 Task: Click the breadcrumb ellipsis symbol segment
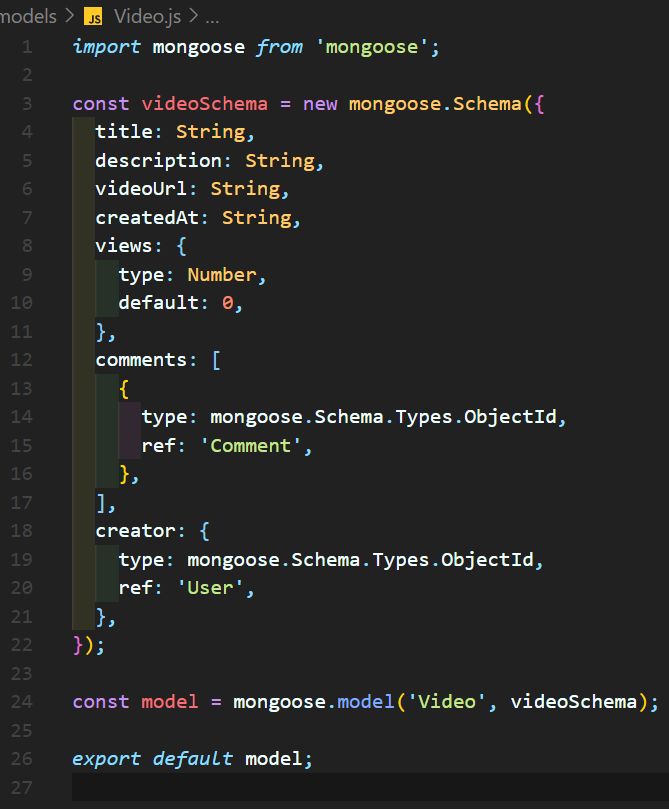pyautogui.click(x=212, y=19)
